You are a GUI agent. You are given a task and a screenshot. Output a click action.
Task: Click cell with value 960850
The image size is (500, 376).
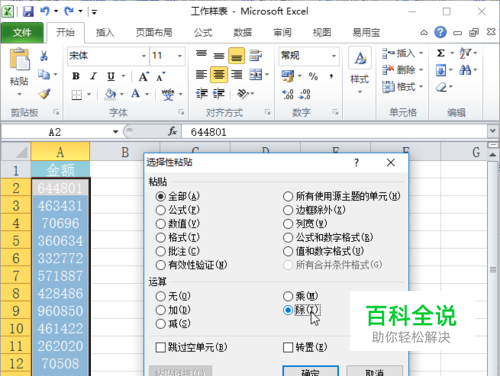60,311
